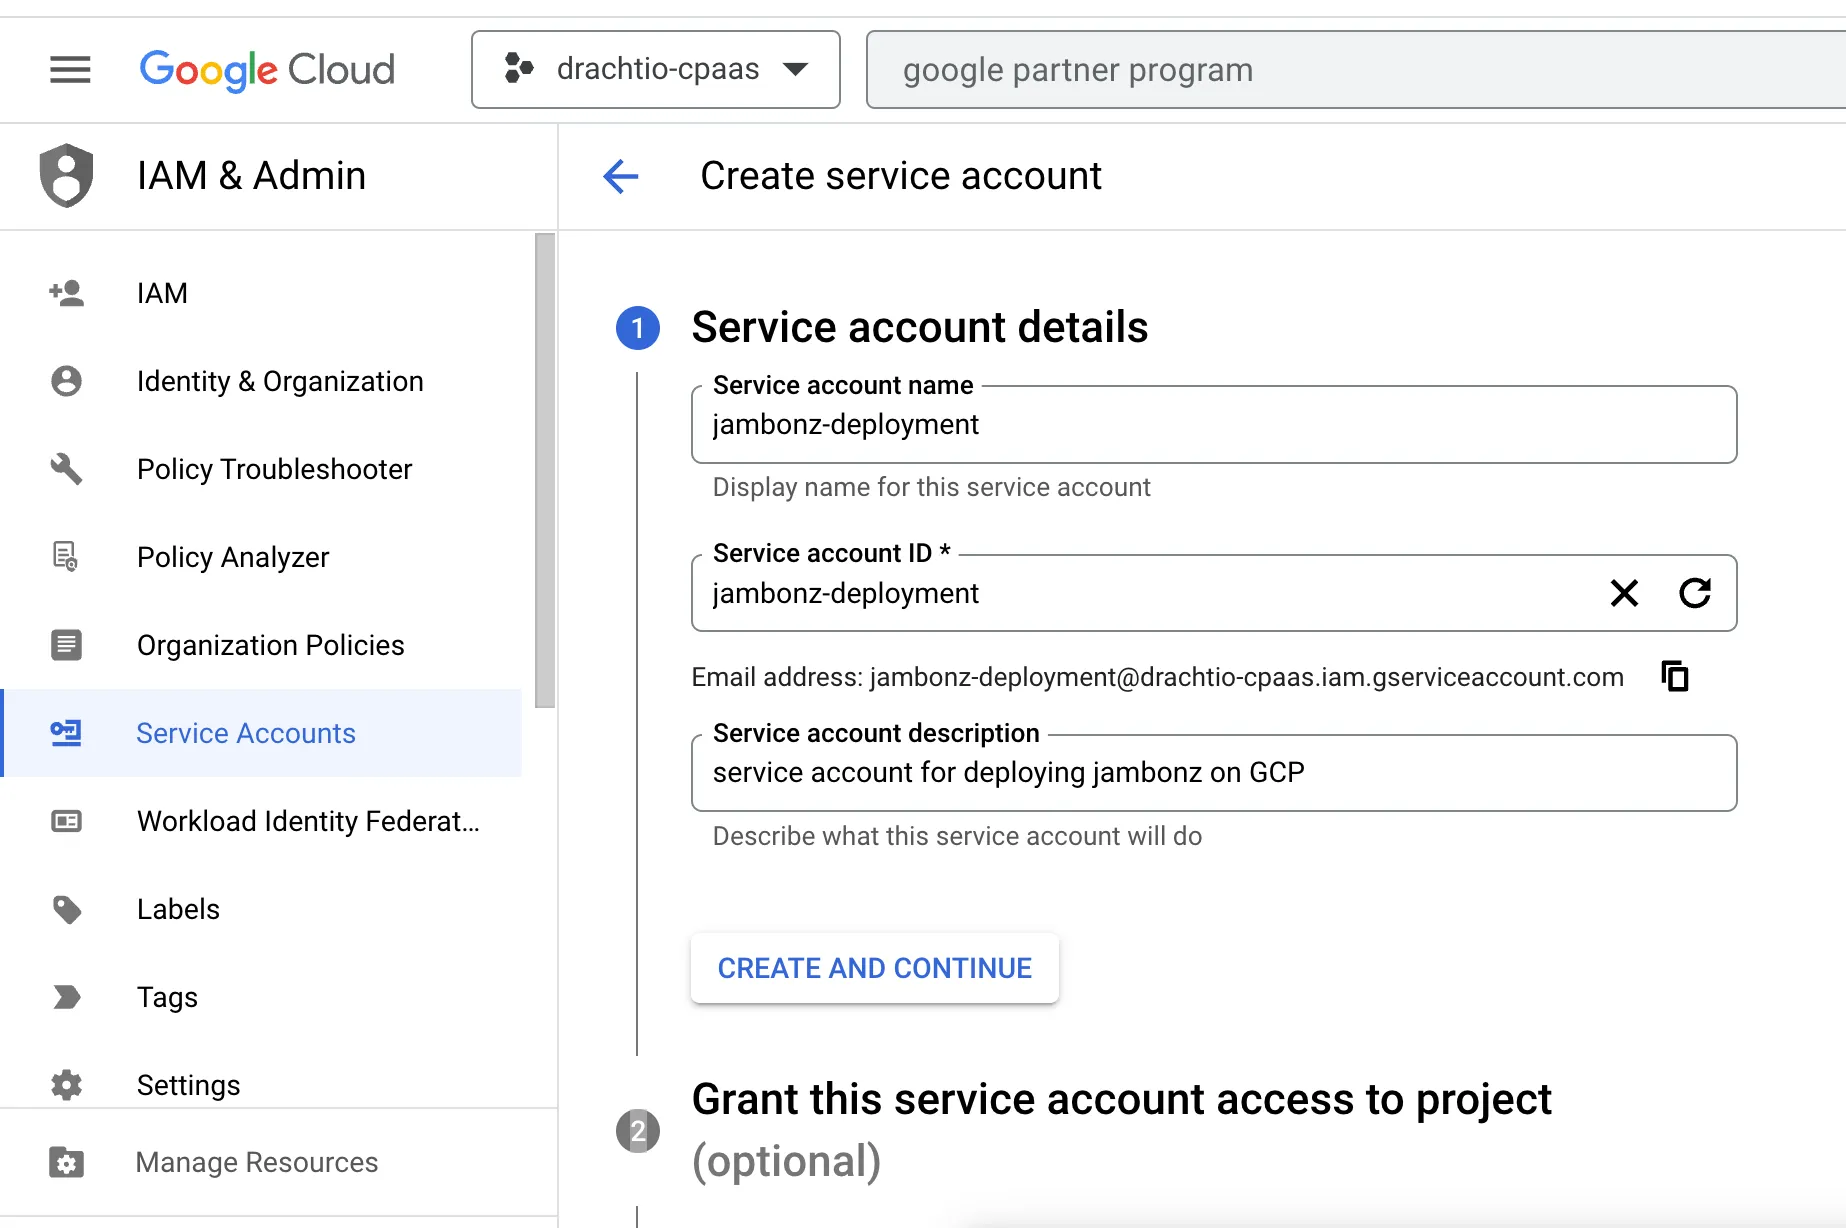1846x1228 pixels.
Task: Click the IAM & Admin shield icon
Action: pos(66,176)
